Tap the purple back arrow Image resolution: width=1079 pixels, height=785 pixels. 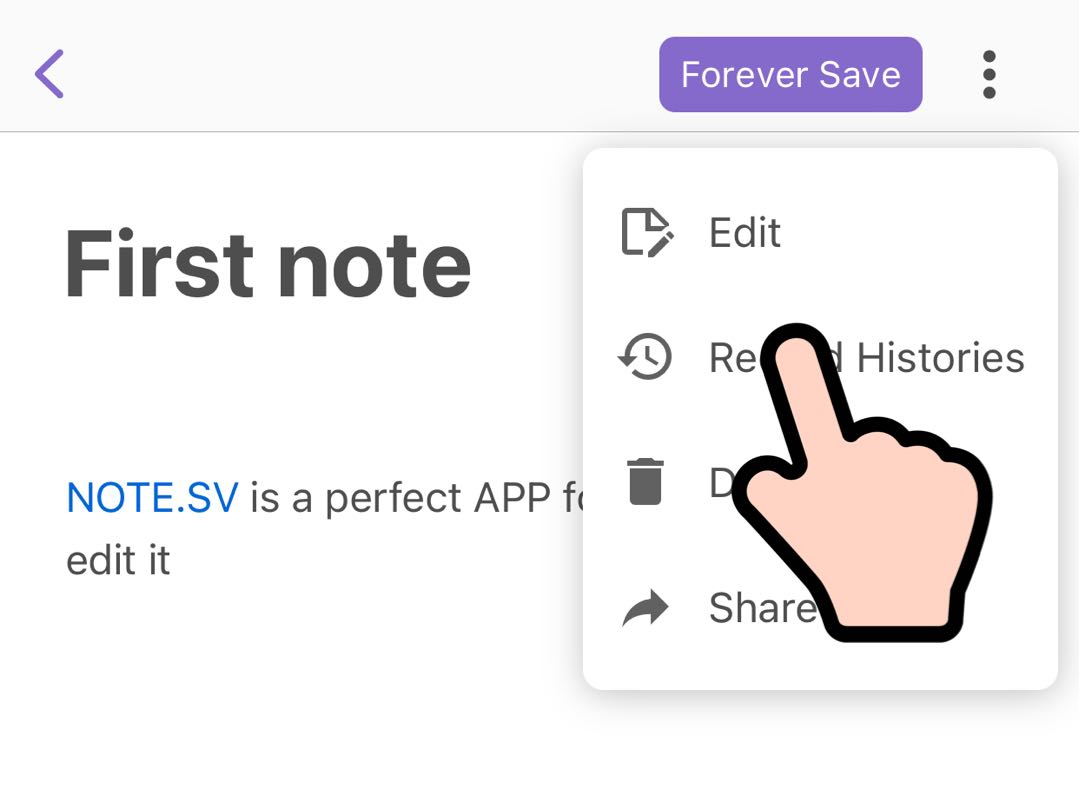(x=49, y=74)
